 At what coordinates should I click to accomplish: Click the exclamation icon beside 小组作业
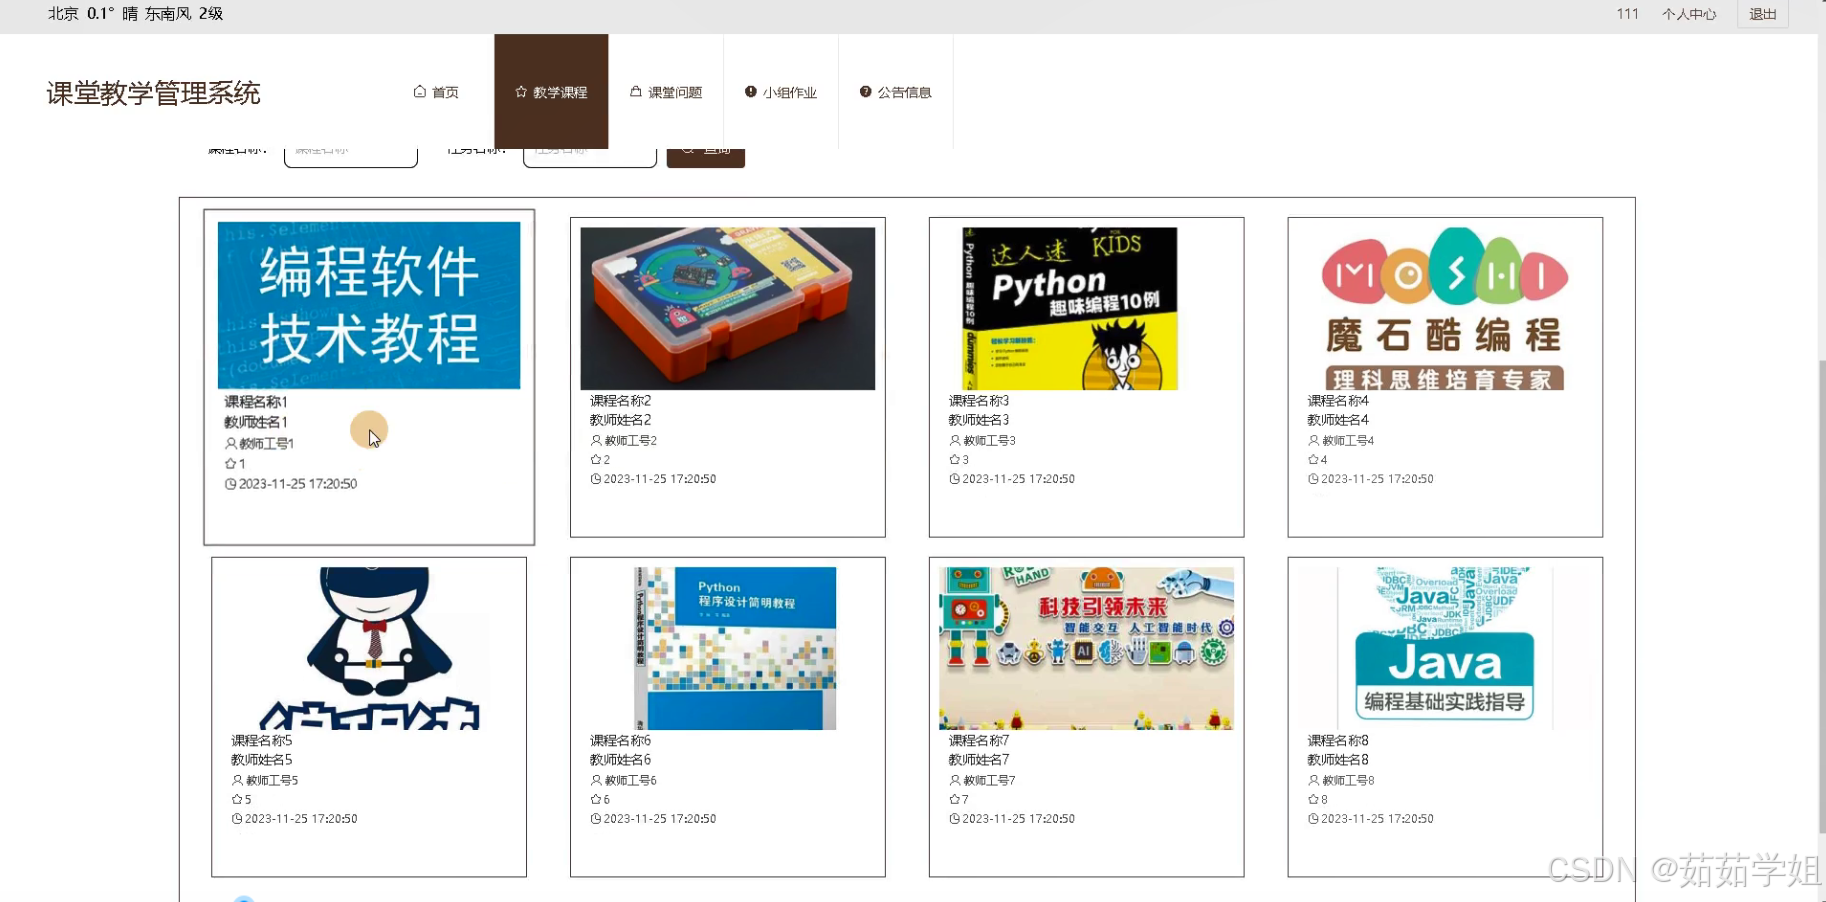point(751,91)
